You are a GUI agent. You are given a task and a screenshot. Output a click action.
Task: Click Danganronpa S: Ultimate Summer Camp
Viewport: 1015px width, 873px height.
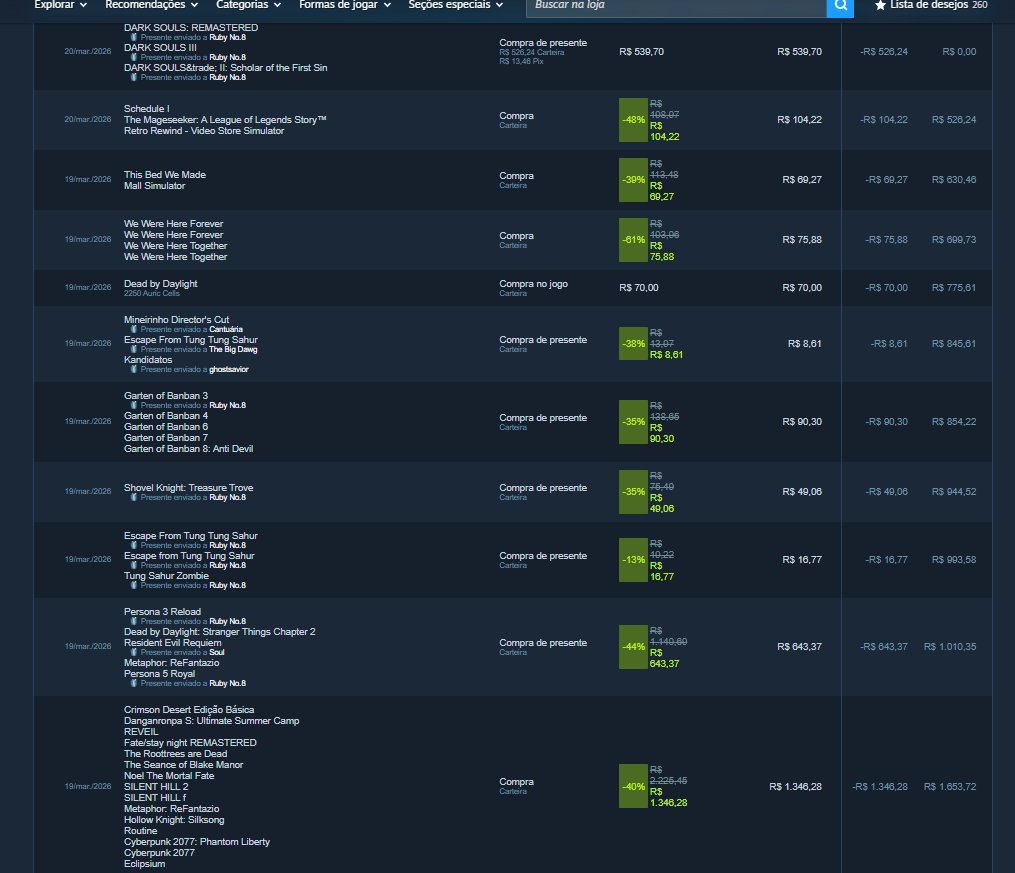point(212,721)
